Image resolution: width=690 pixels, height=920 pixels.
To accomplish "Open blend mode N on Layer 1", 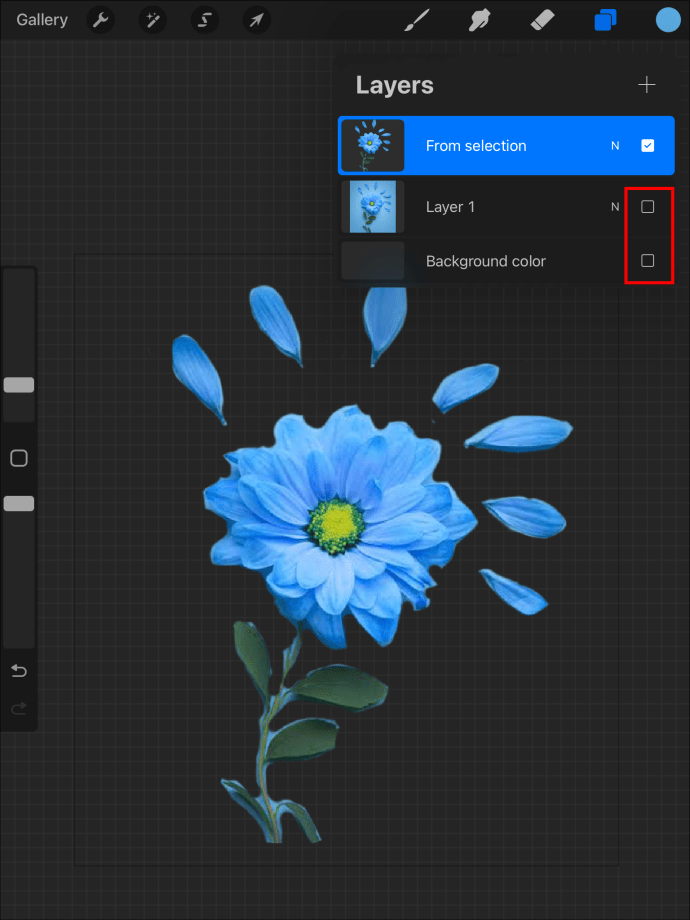I will point(615,207).
